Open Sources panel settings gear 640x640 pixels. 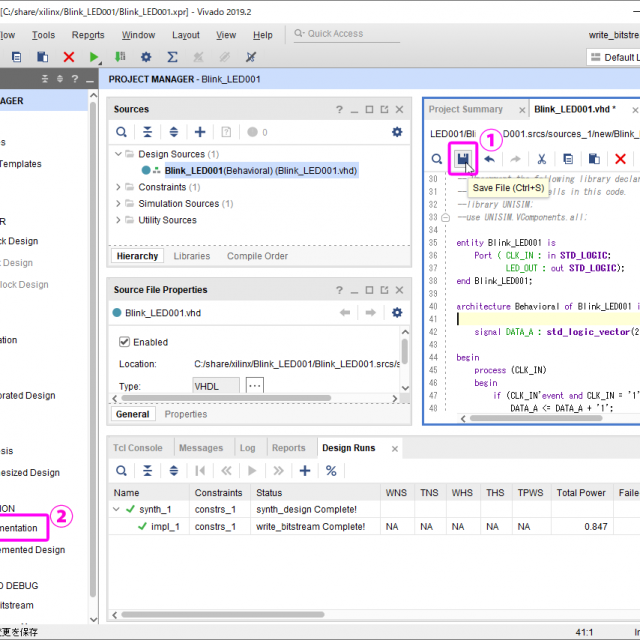(x=397, y=132)
